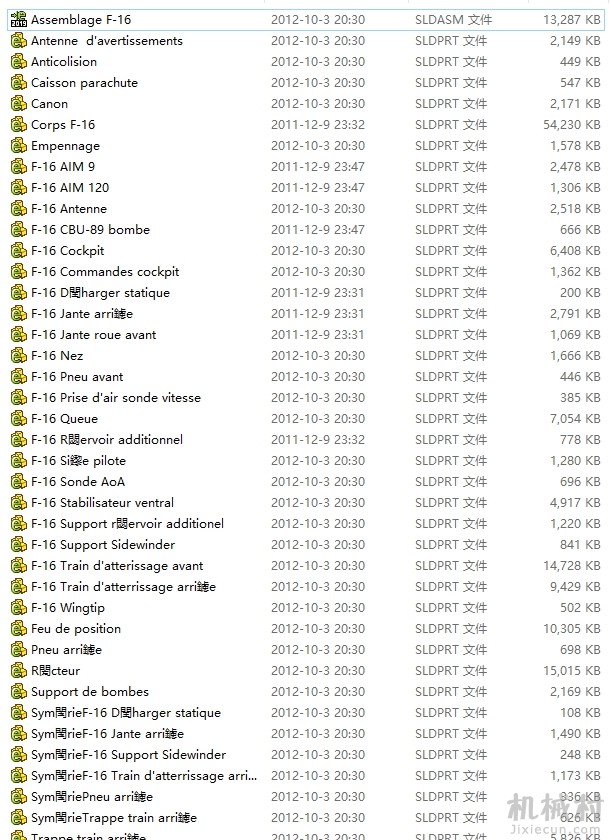Click the '7,054 KB' size of F-16 Queue
611x840 pixels.
[575, 419]
